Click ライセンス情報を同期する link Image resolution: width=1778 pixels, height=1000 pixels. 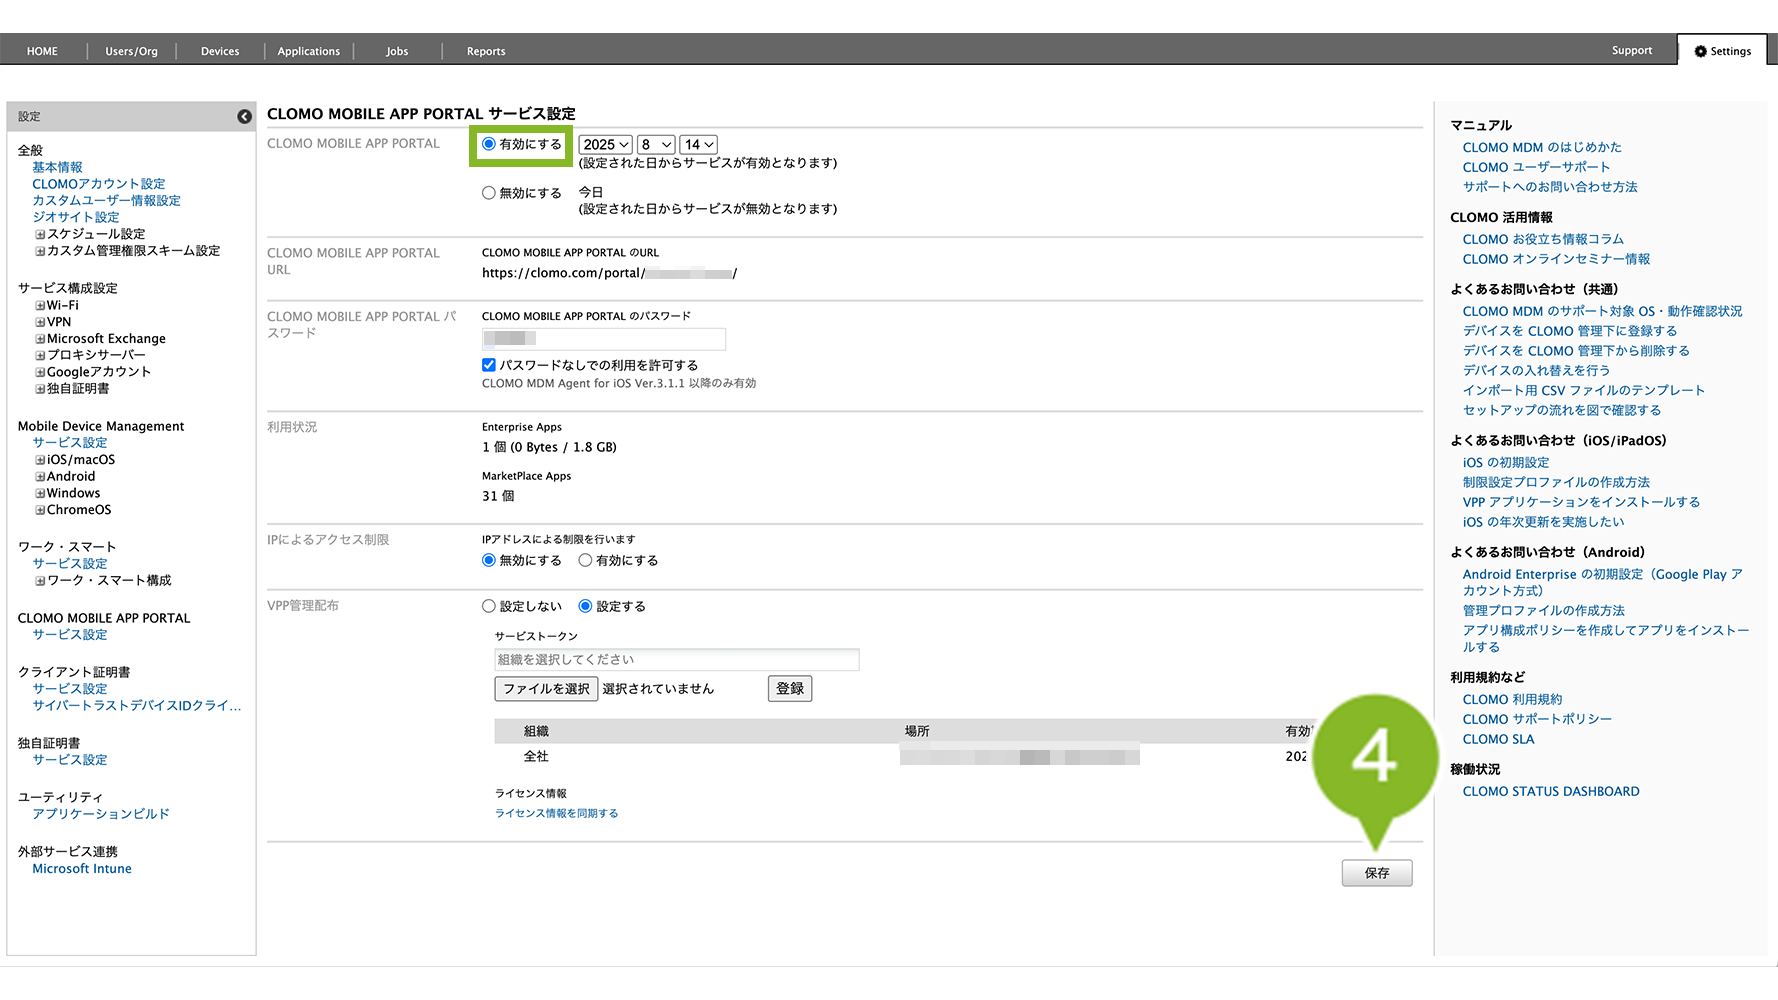pyautogui.click(x=556, y=813)
